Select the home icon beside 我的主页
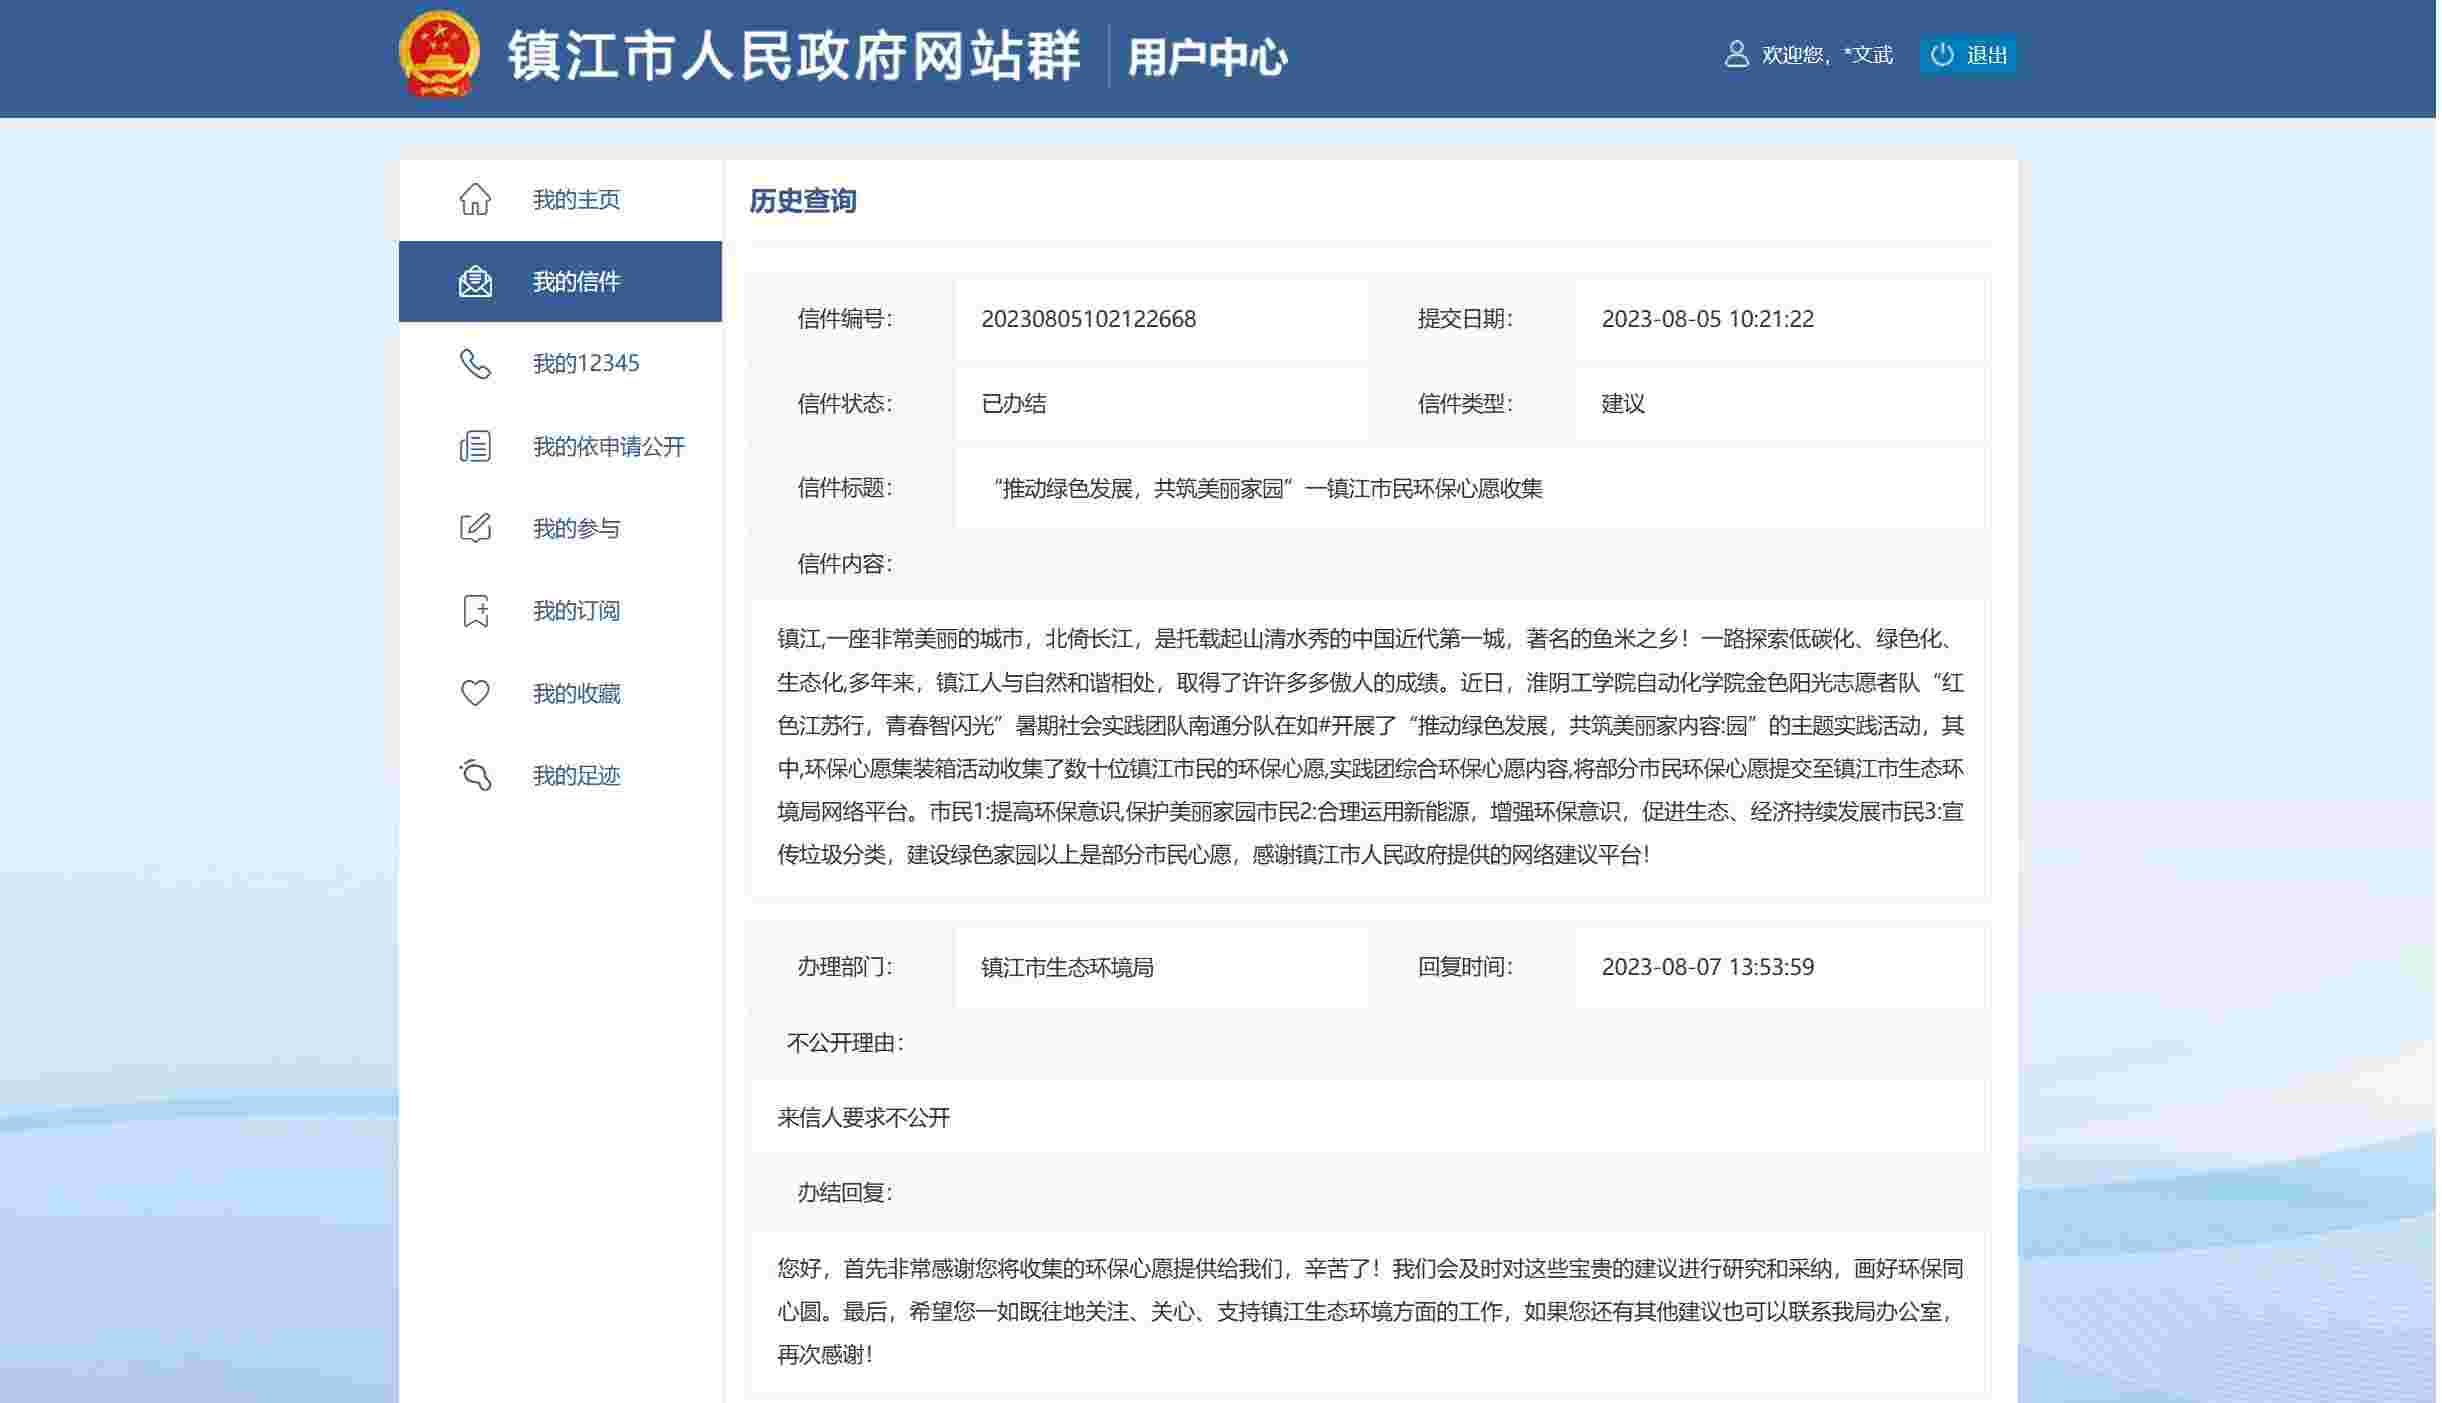 tap(476, 199)
